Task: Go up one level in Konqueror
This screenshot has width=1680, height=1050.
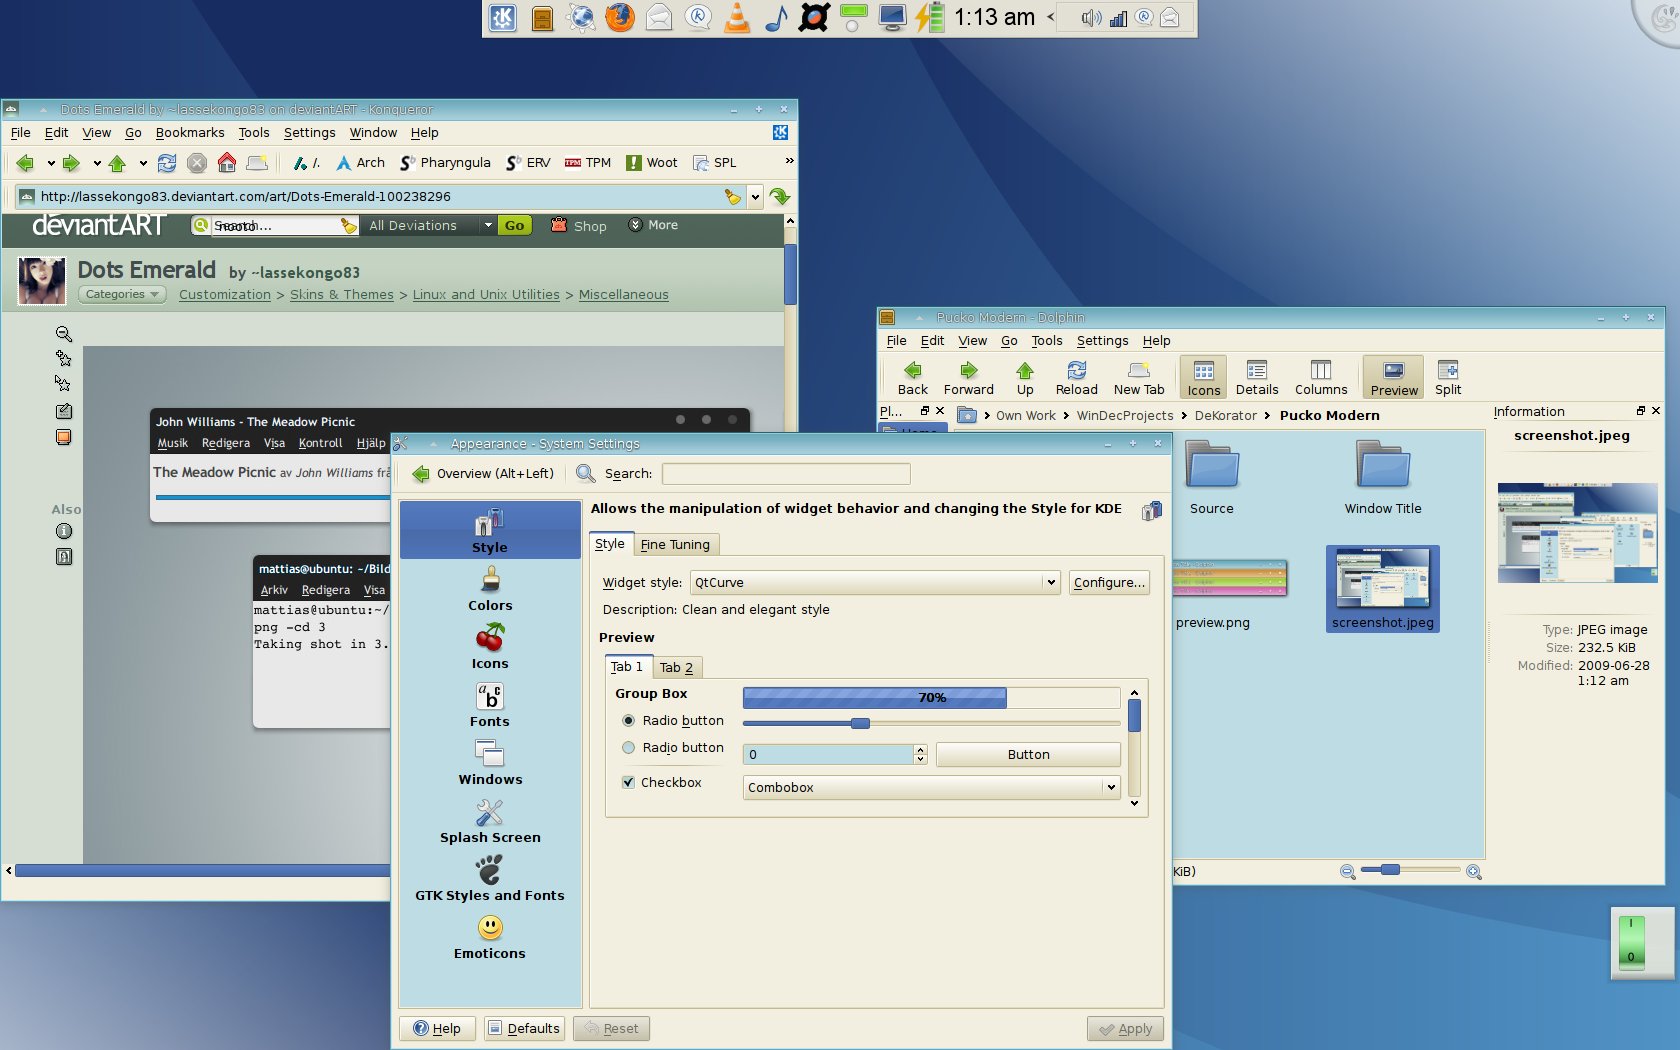Action: [117, 163]
